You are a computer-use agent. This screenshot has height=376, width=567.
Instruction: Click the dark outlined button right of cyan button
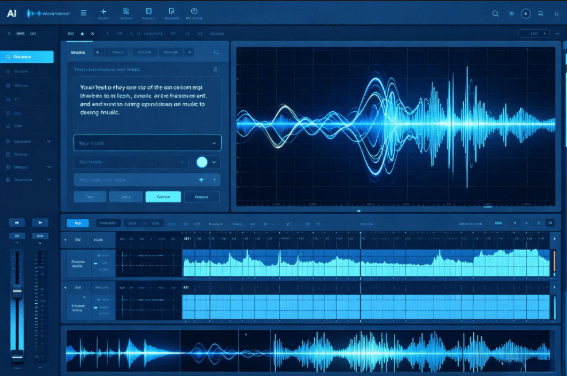tap(201, 197)
